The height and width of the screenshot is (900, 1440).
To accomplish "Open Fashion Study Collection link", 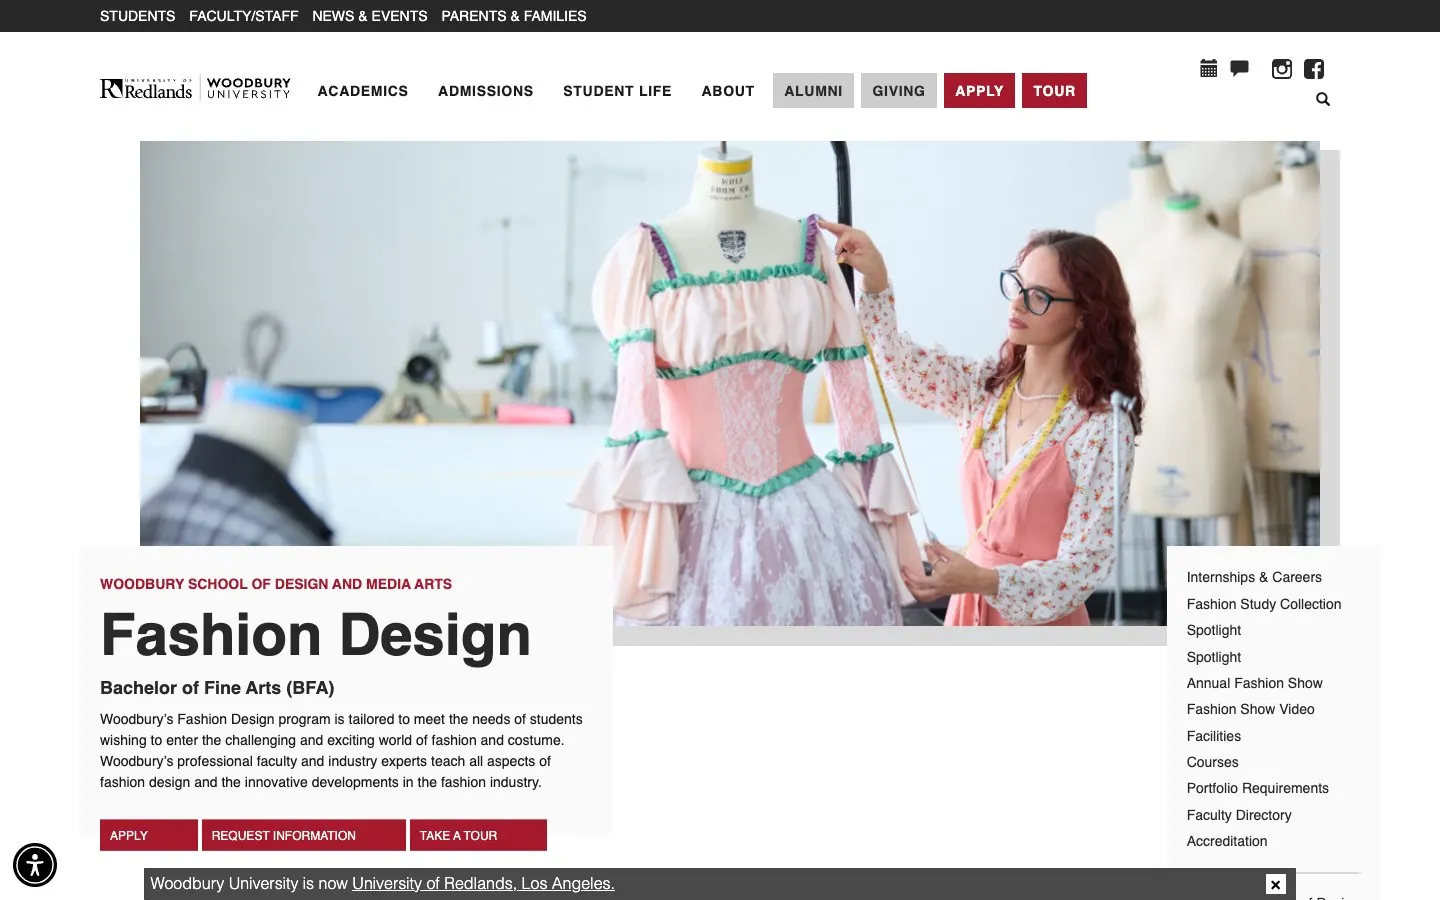I will pos(1264,604).
